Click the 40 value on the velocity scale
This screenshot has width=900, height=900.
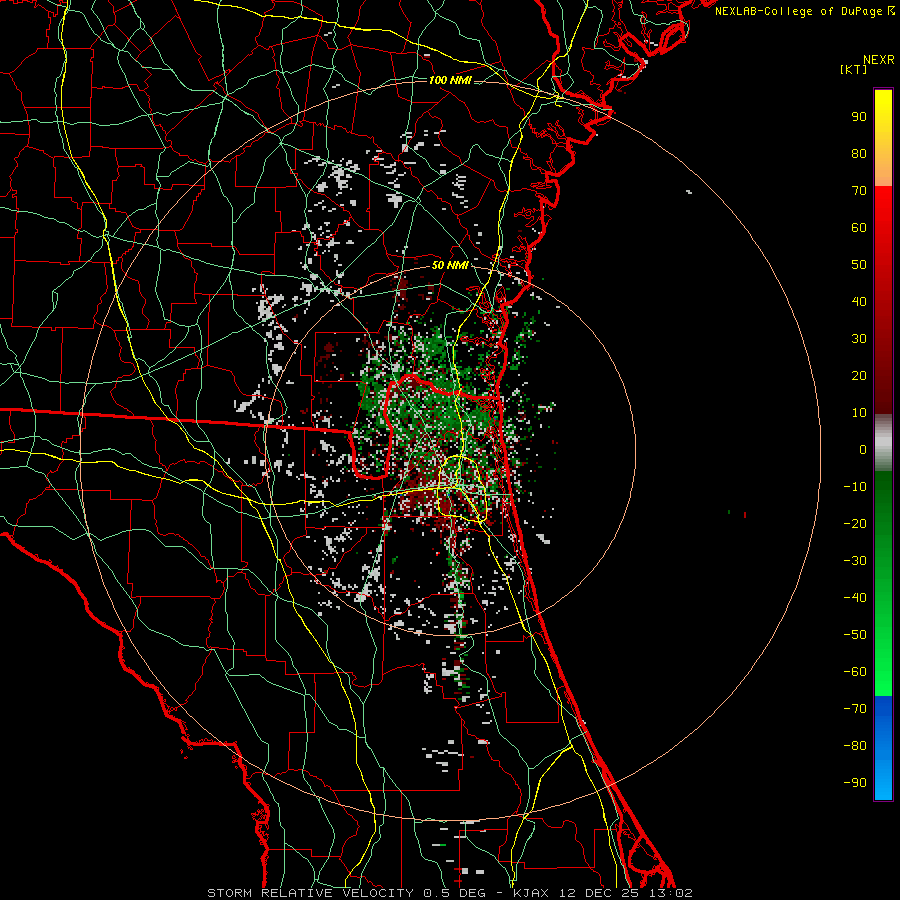coord(859,301)
